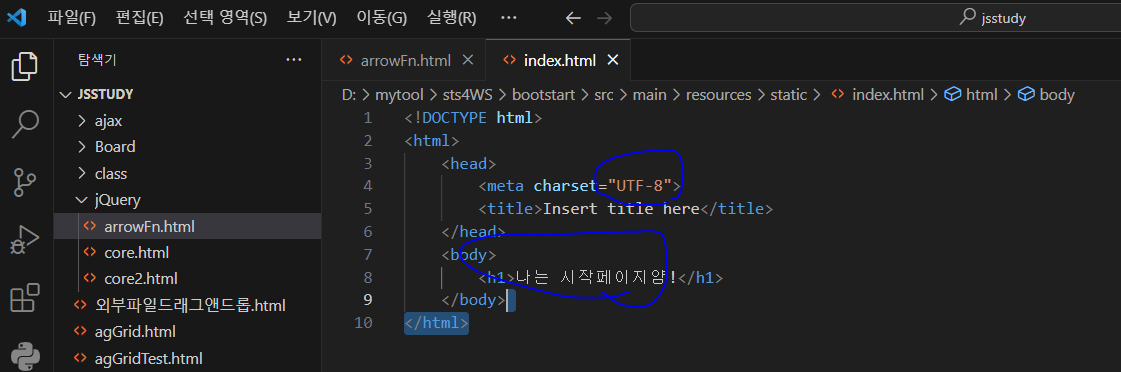Click the index.html breadcrumb segment
Viewport: 1121px width, 372px height.
coord(877,94)
